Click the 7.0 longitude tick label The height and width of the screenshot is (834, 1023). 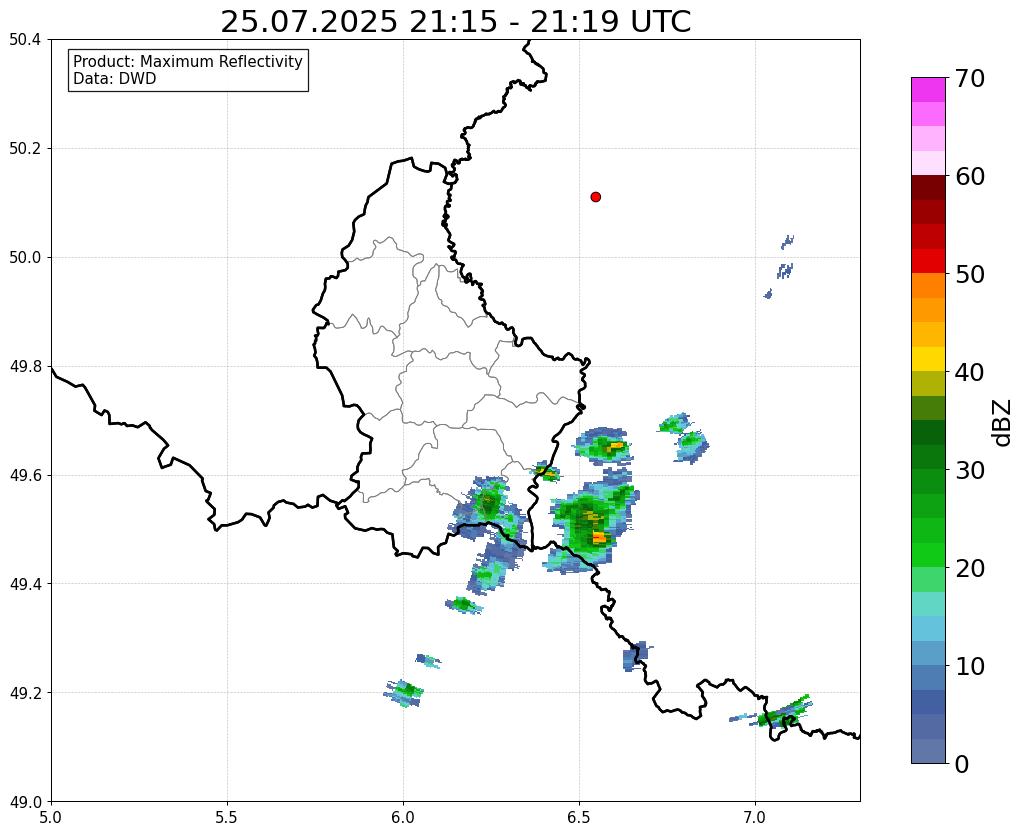coord(756,818)
